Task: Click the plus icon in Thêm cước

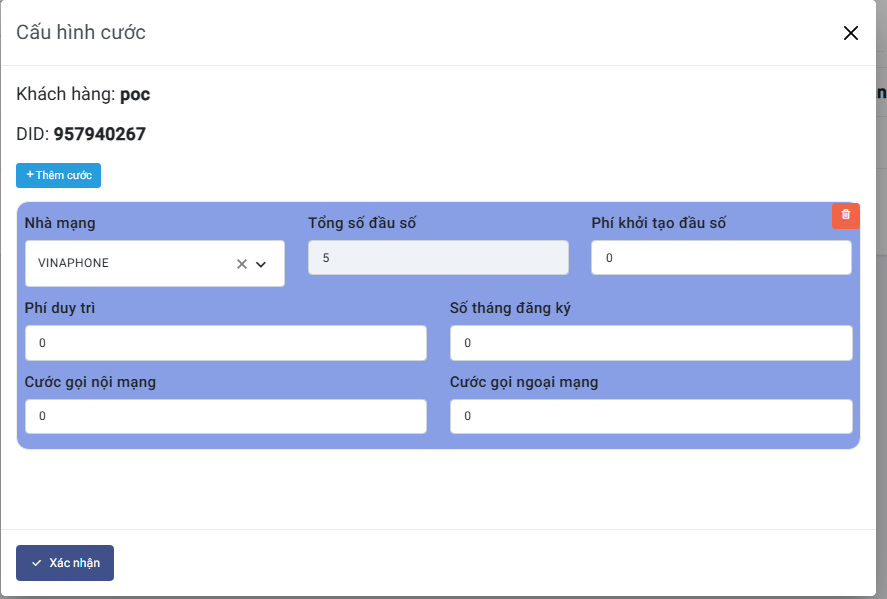Action: pyautogui.click(x=30, y=175)
